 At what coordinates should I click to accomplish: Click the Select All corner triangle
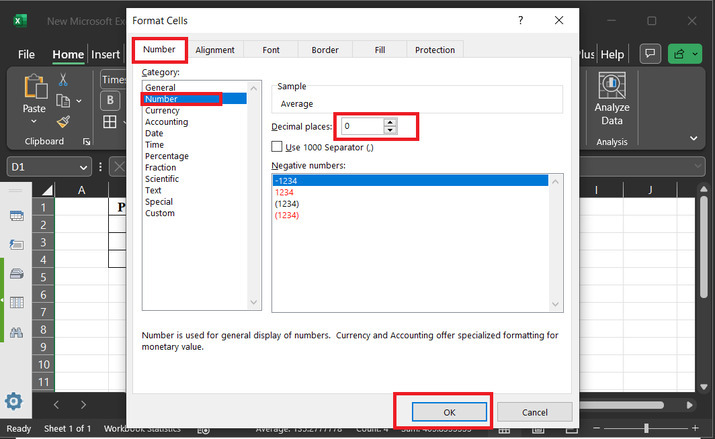pos(47,190)
